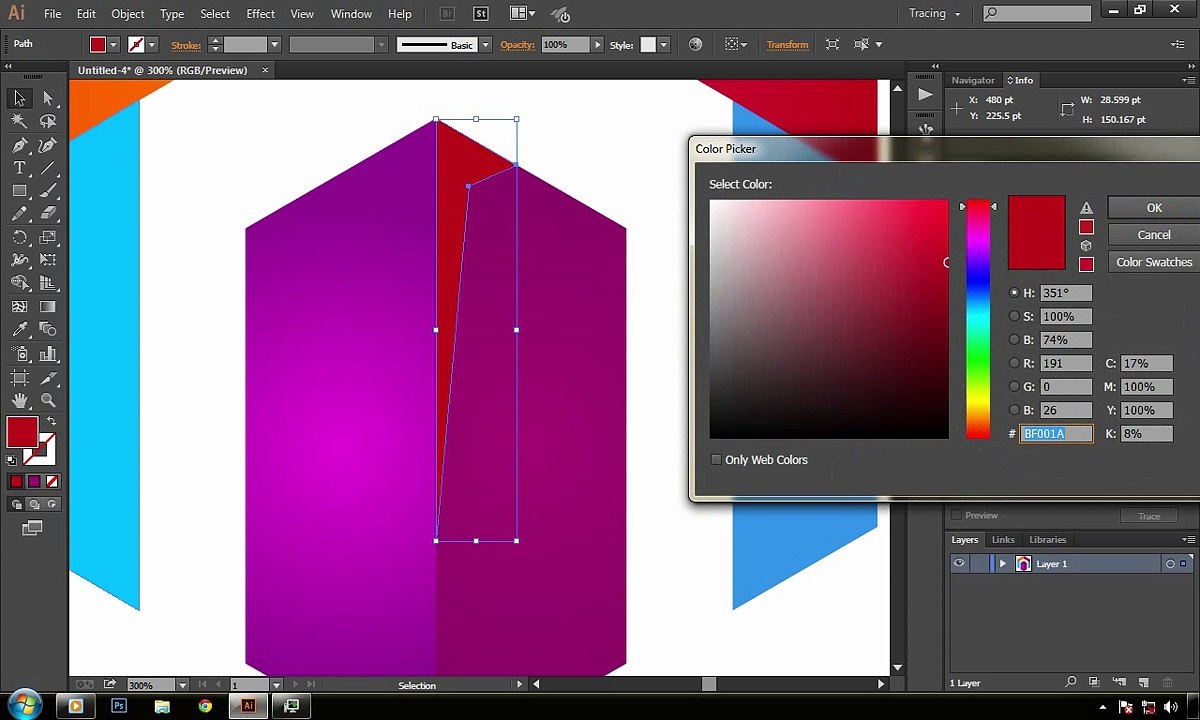This screenshot has height=720, width=1200.
Task: Click the swap fill and stroke arrows
Action: coord(51,423)
